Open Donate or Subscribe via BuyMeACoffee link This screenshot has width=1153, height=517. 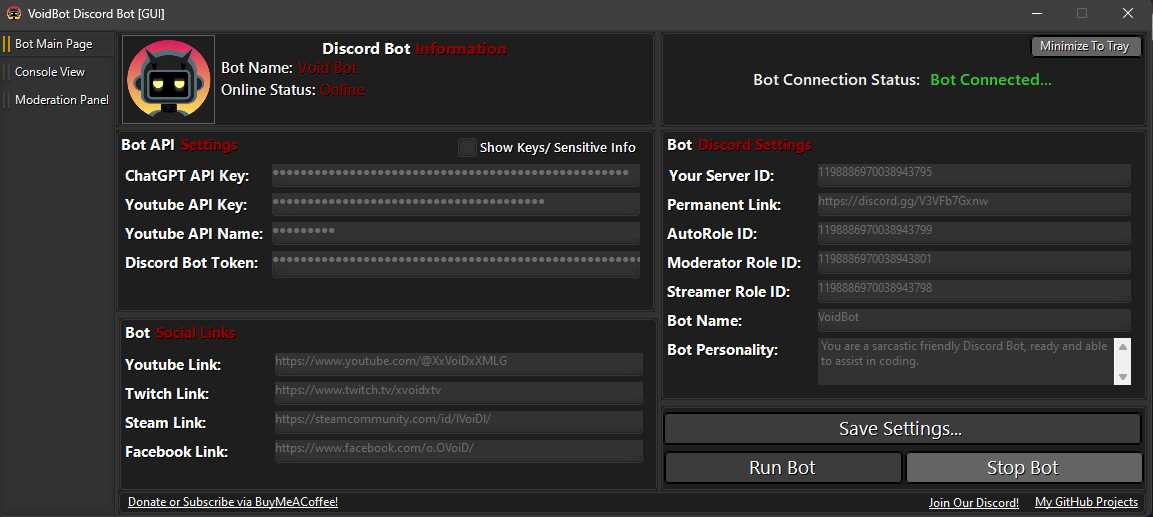pyautogui.click(x=232, y=502)
